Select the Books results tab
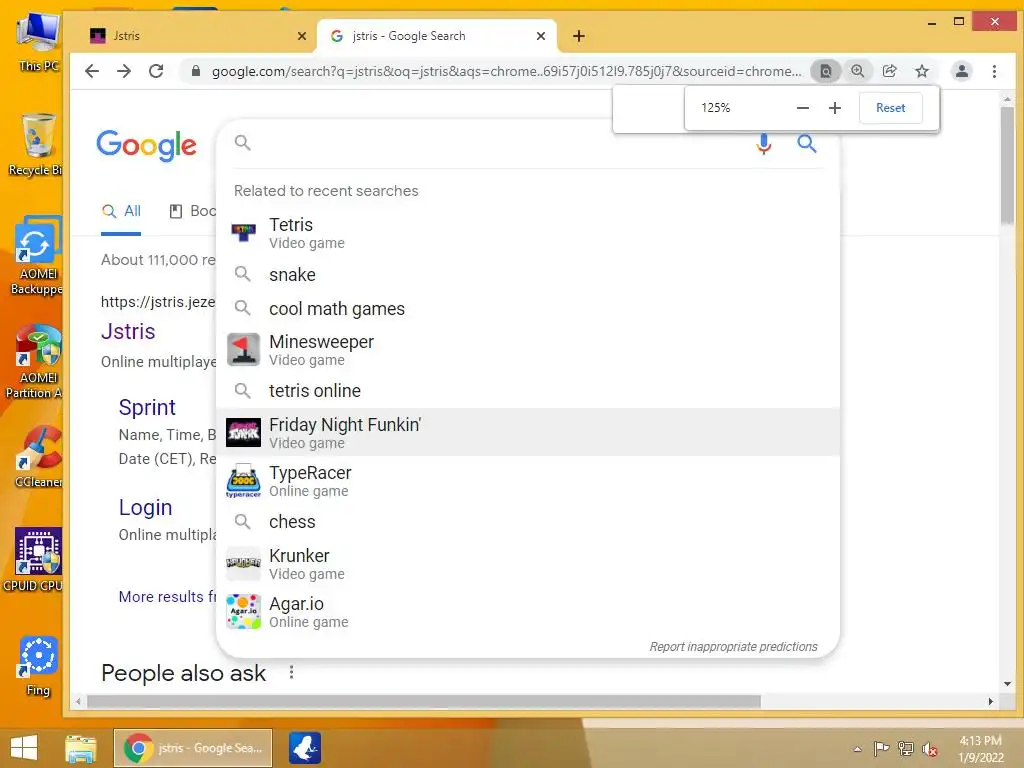 click(193, 211)
